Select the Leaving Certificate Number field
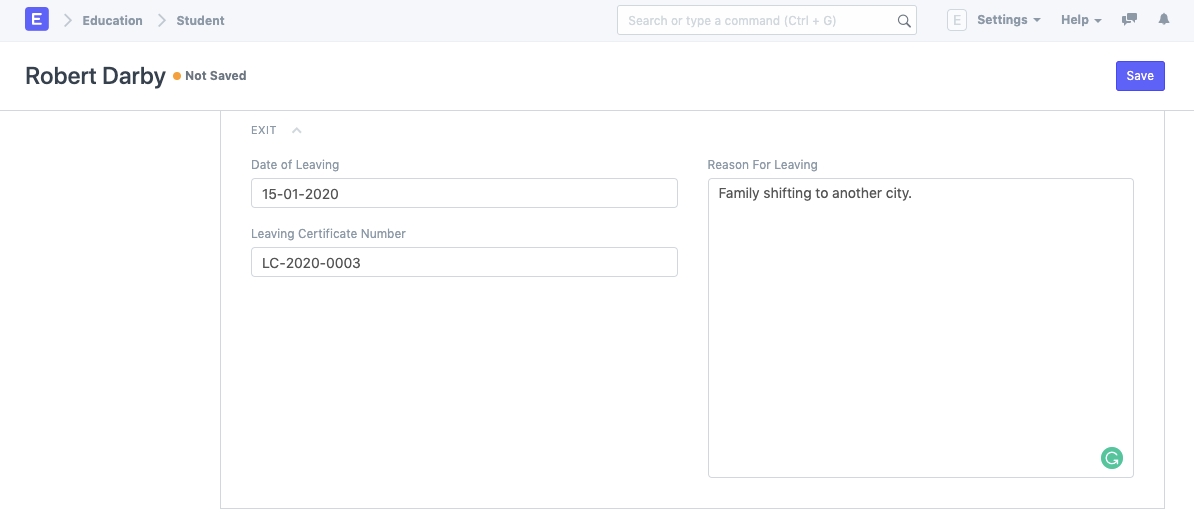The width and height of the screenshot is (1194, 531). click(464, 263)
